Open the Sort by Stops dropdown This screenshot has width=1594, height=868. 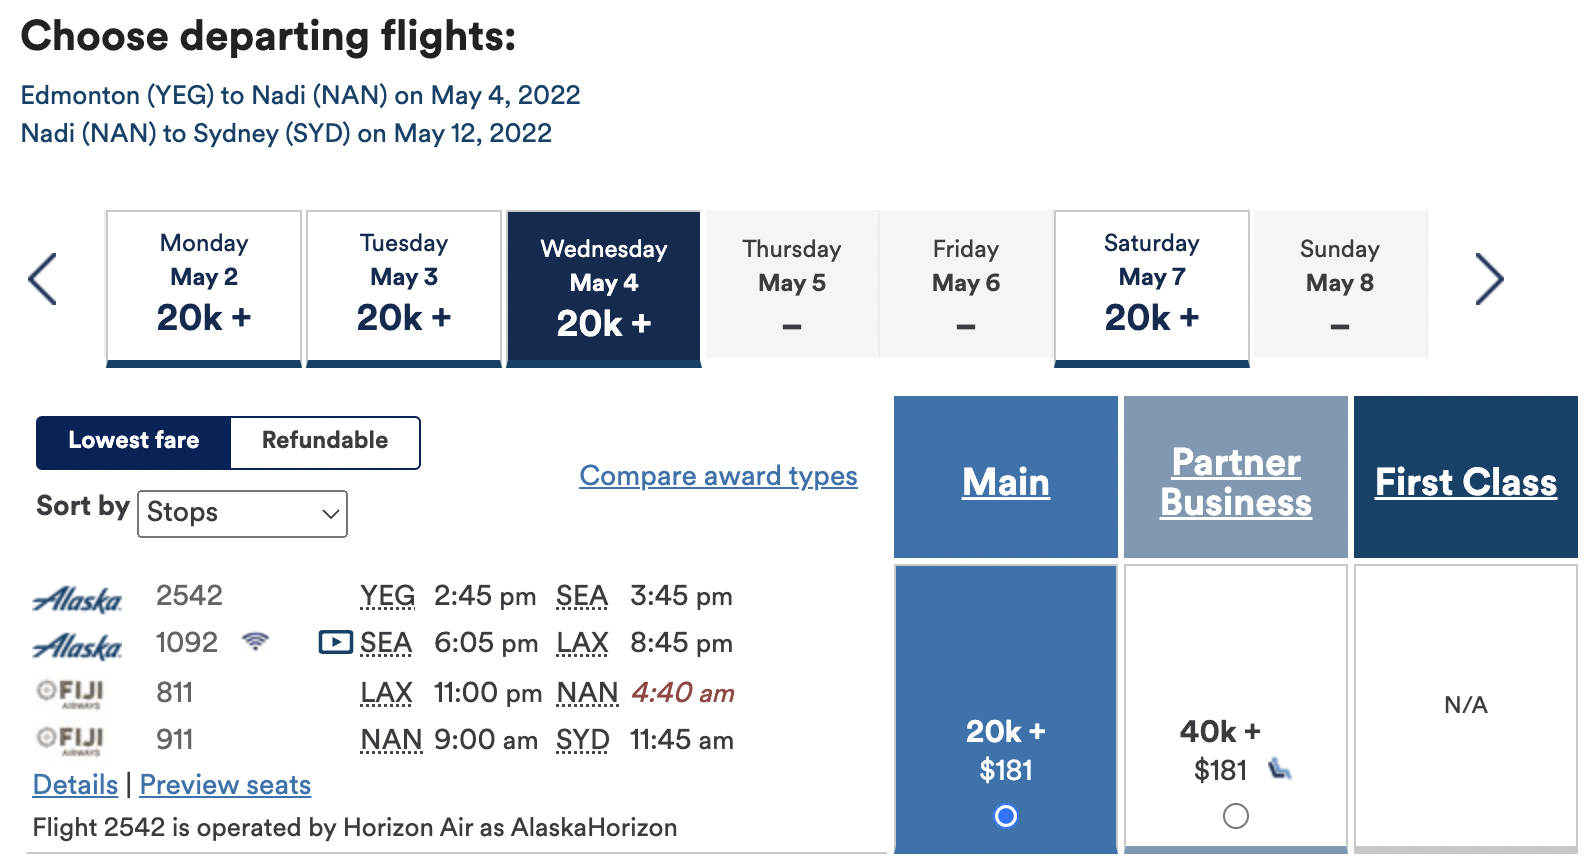242,513
